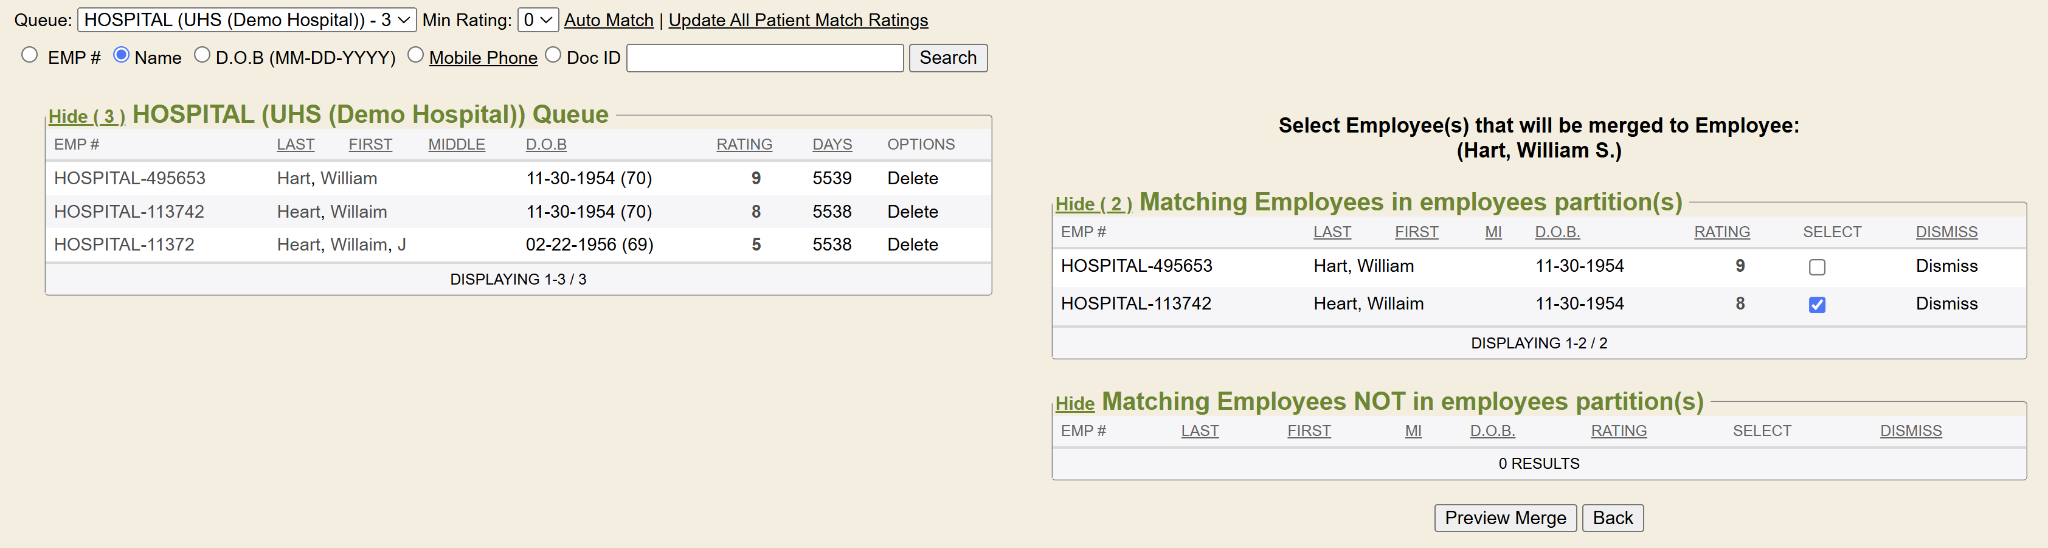
Task: Select the D.O.B search radio option
Action: (x=202, y=55)
